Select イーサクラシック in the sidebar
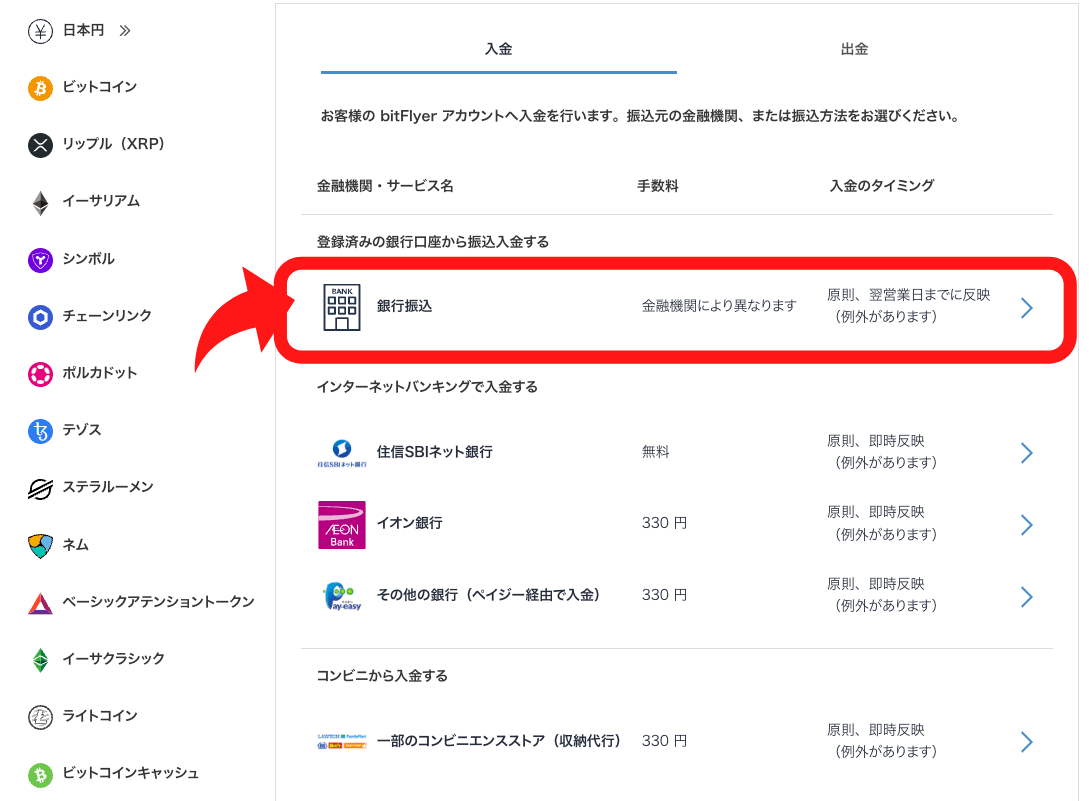Screen dimensions: 1089x801 114,659
